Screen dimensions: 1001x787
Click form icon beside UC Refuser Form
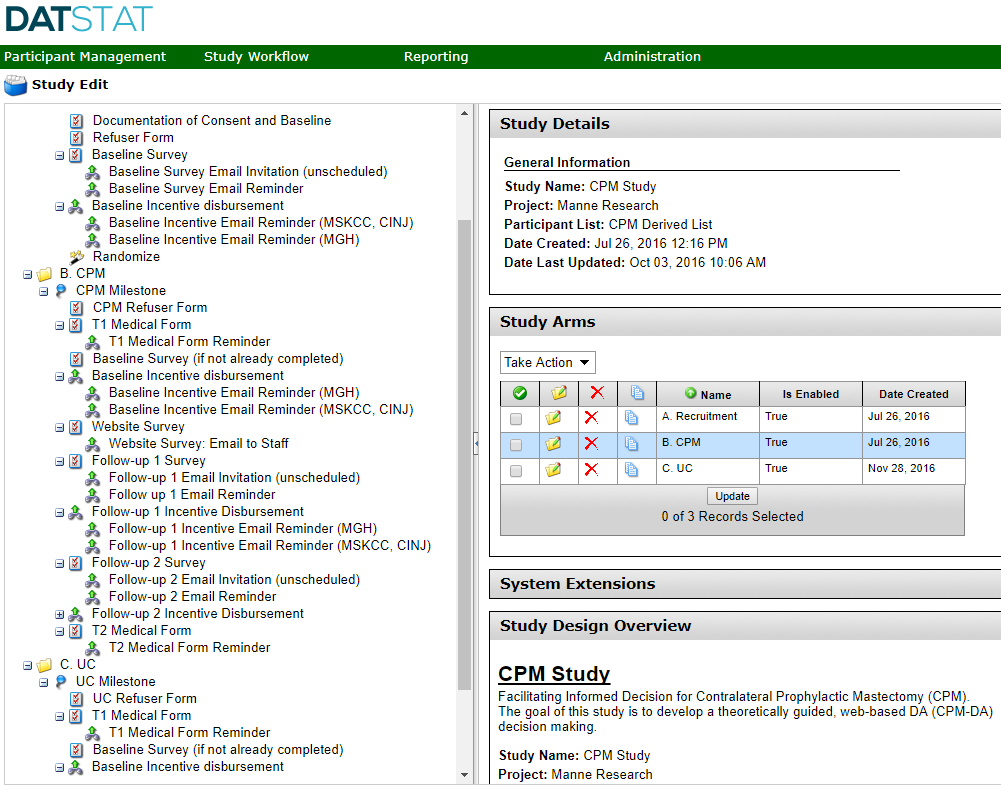click(x=77, y=699)
